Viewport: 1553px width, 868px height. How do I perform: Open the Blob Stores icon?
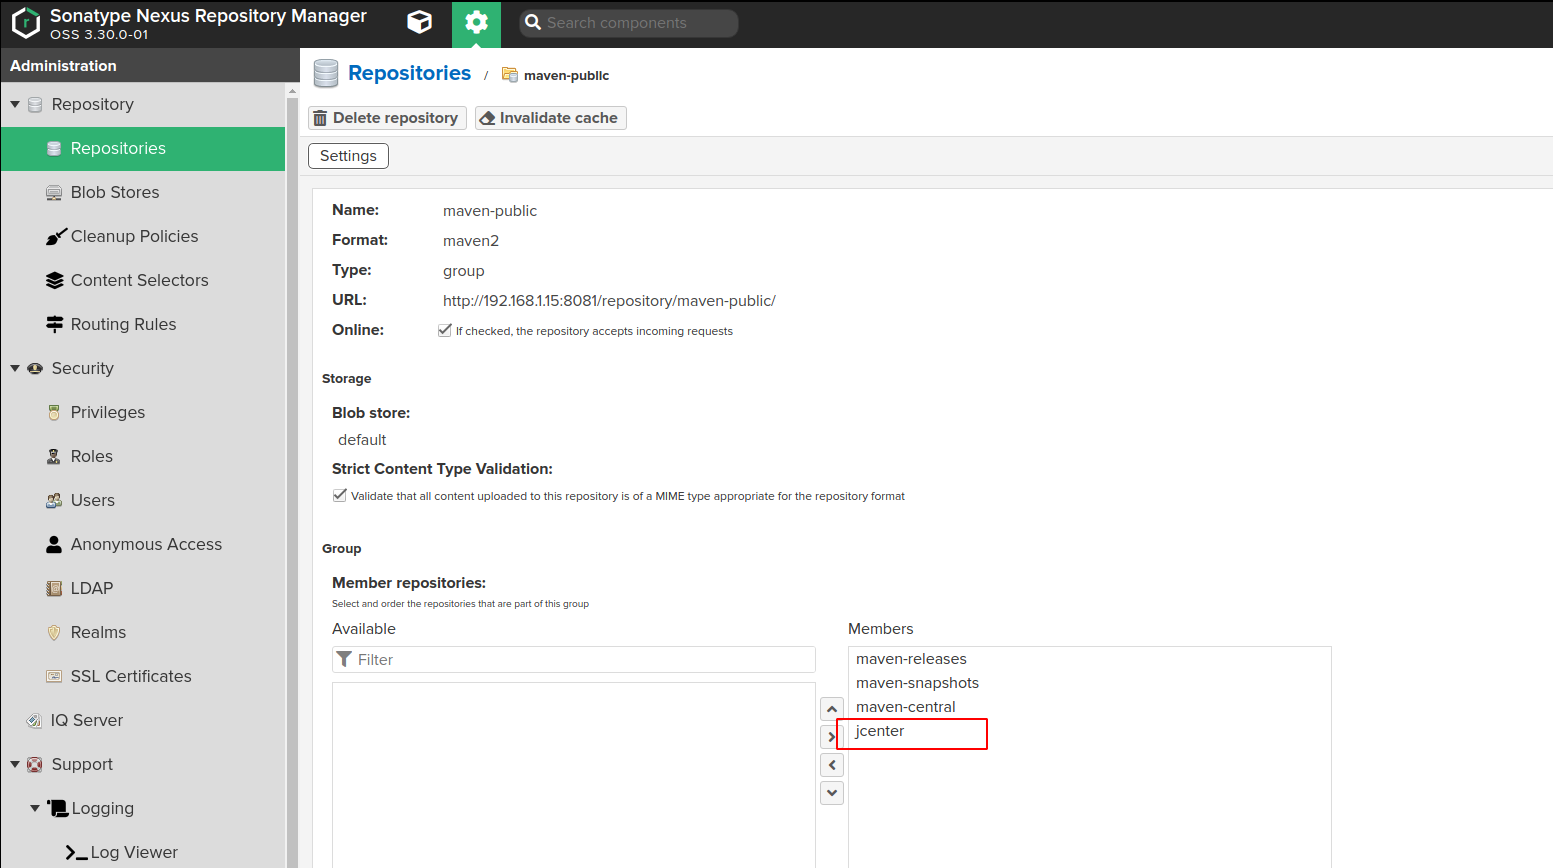pyautogui.click(x=54, y=192)
